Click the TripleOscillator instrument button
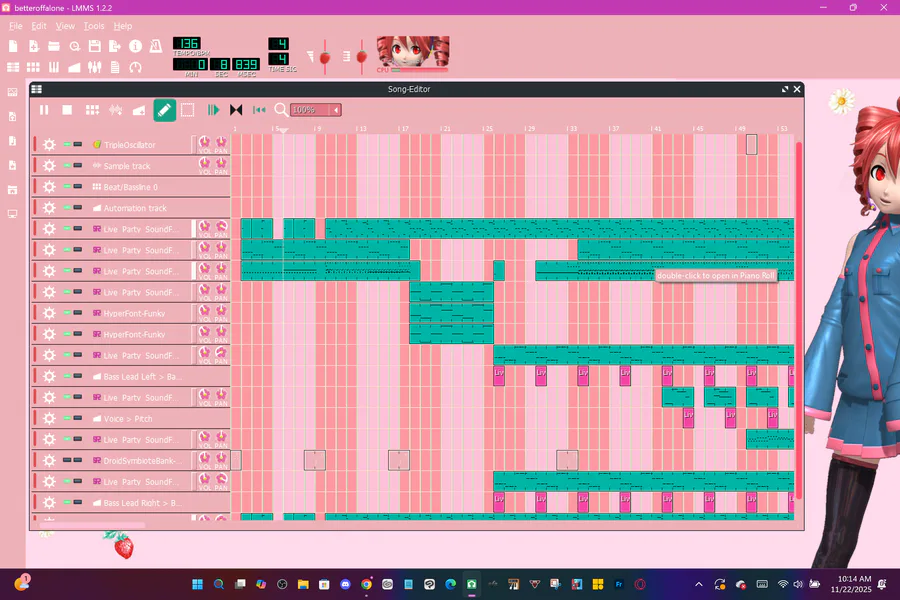 (x=140, y=145)
